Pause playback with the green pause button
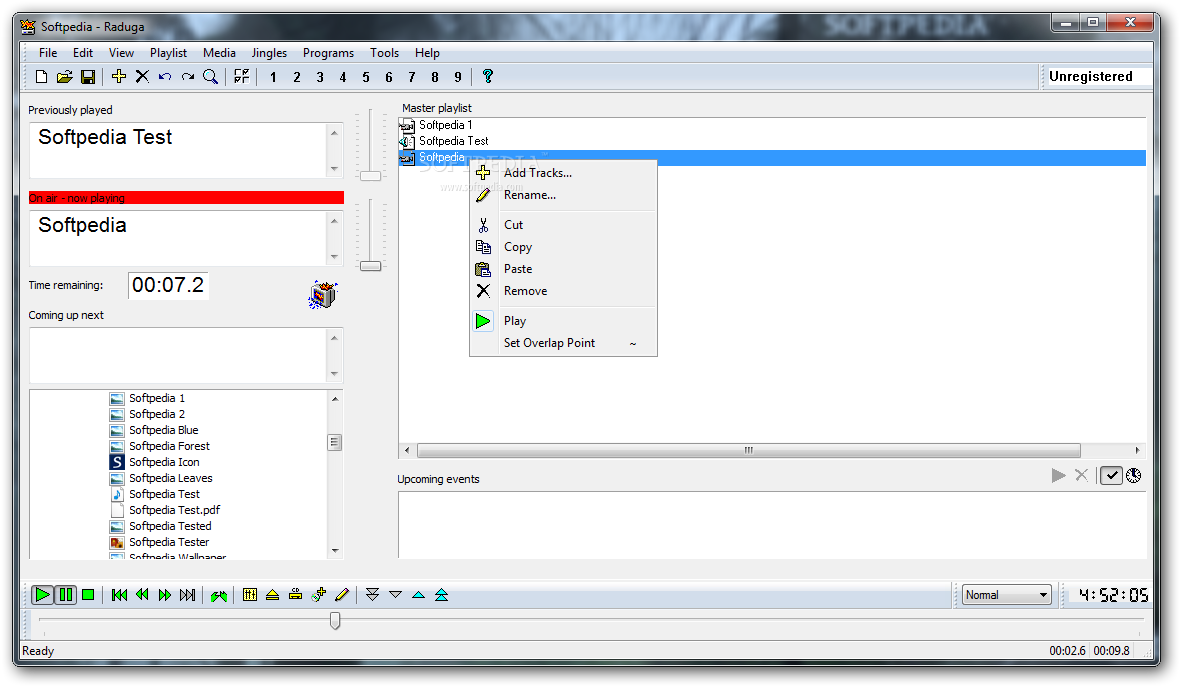Image resolution: width=1181 pixels, height=687 pixels. point(66,595)
